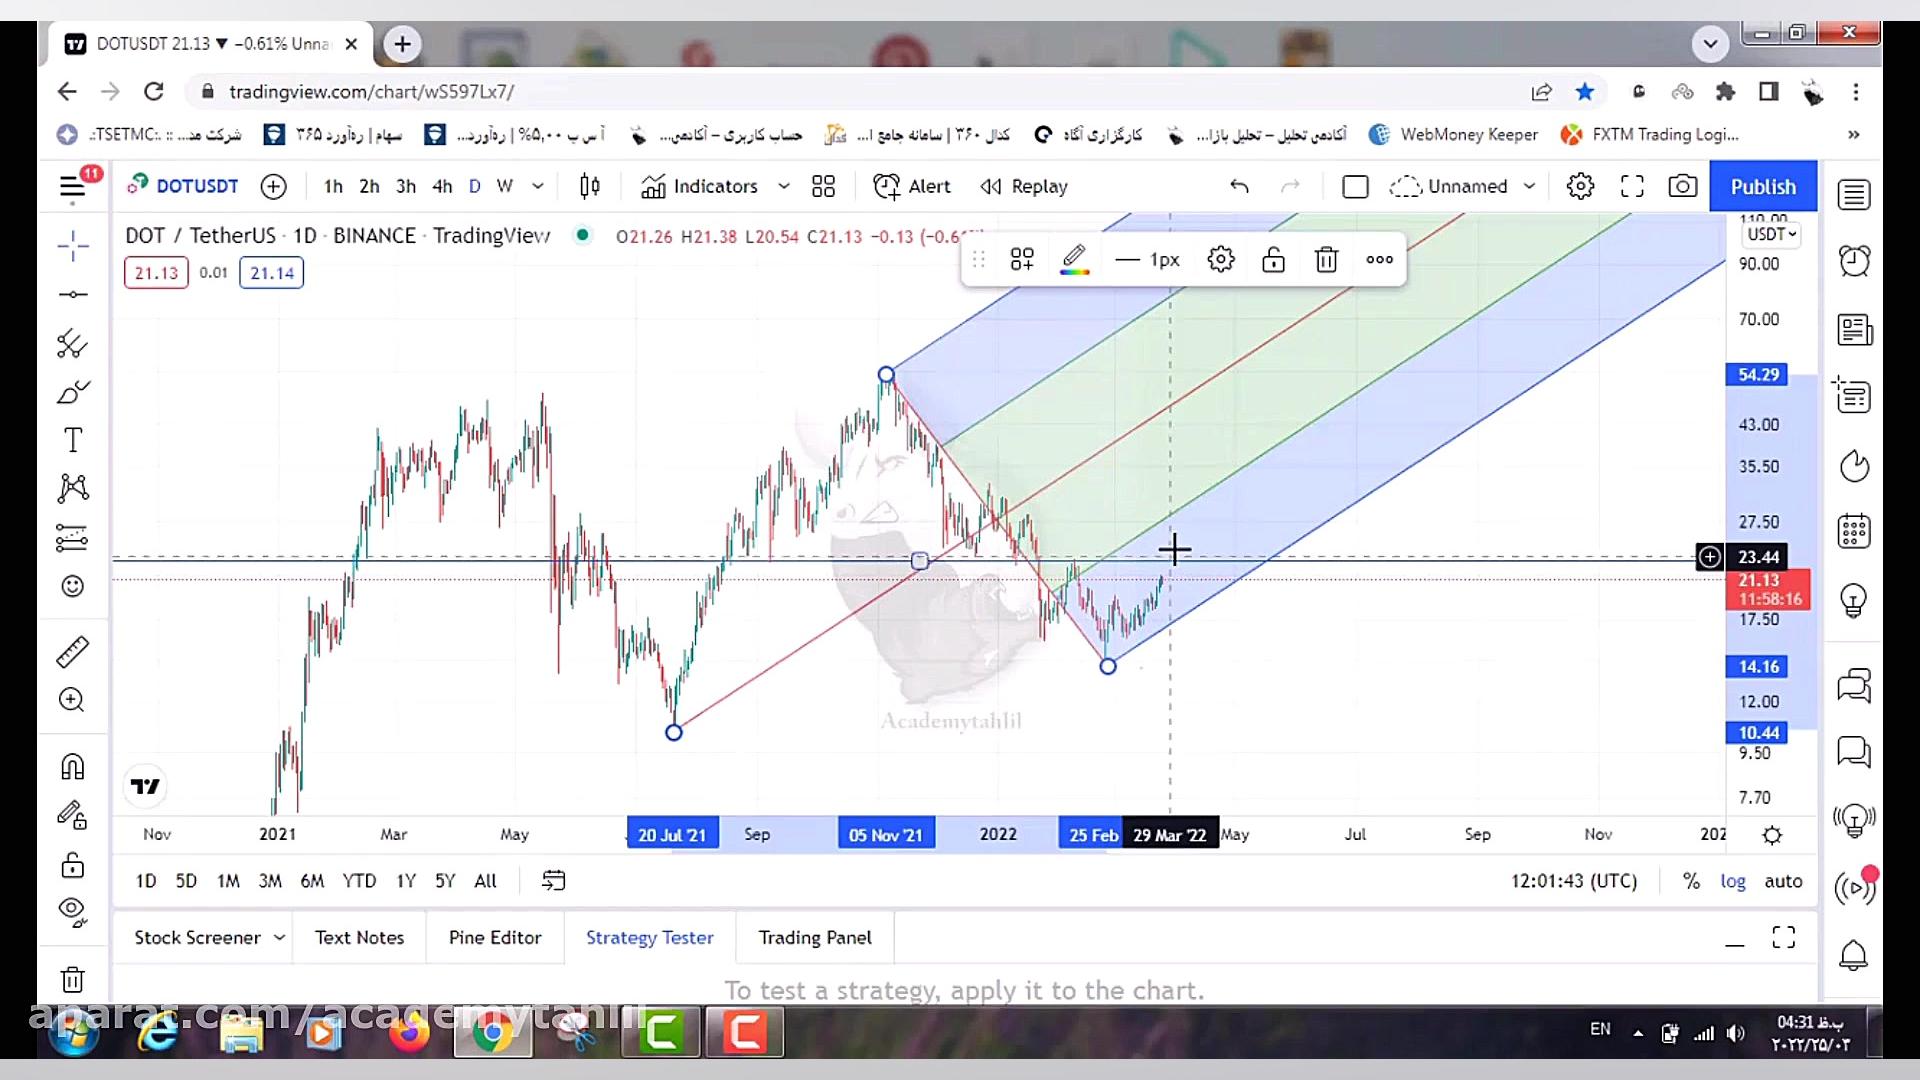This screenshot has width=1920, height=1080.
Task: Toggle hide all drawings eye icon
Action: 72,912
